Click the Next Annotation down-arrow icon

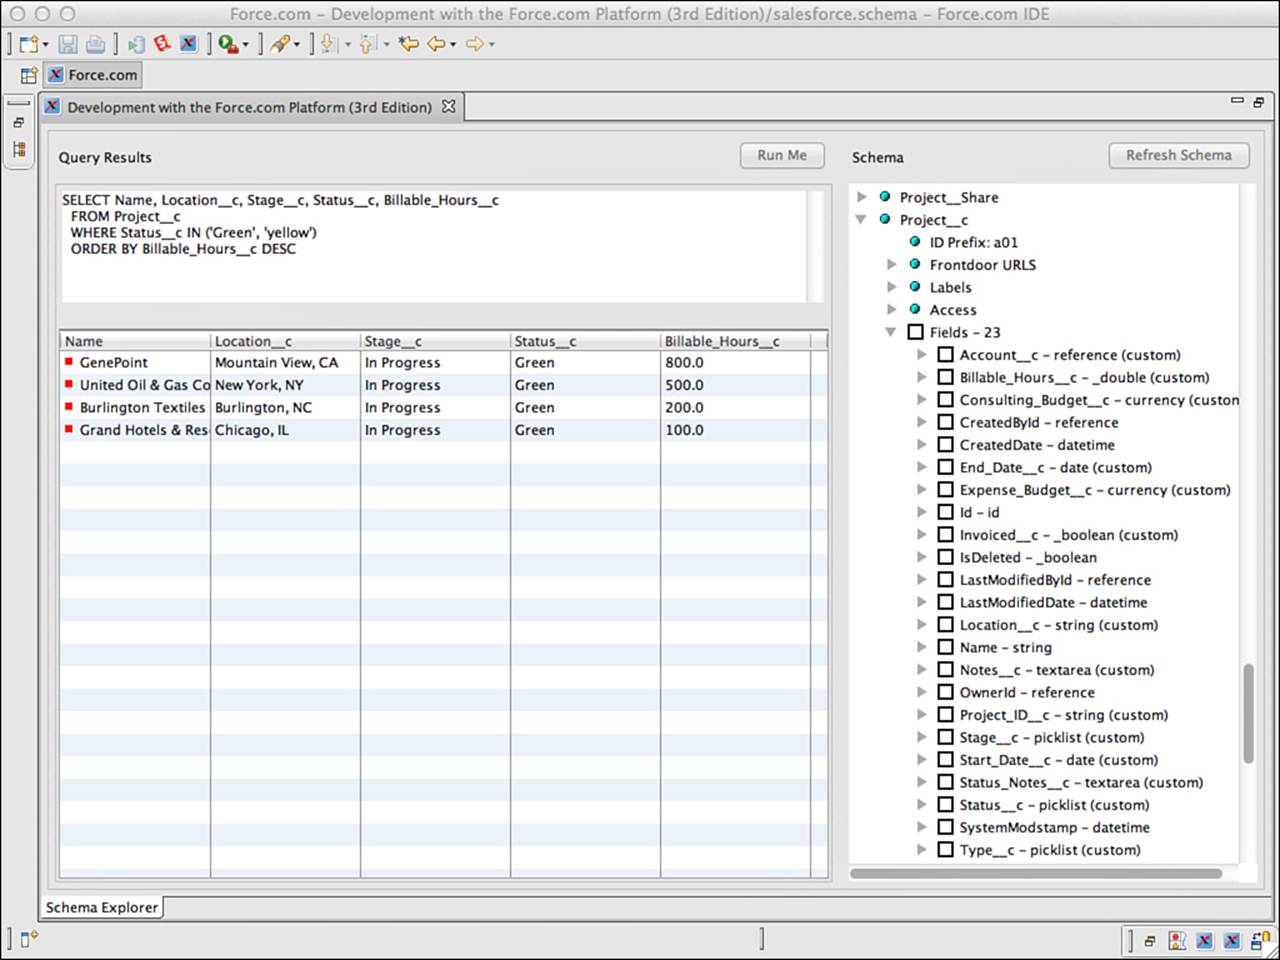(329, 44)
